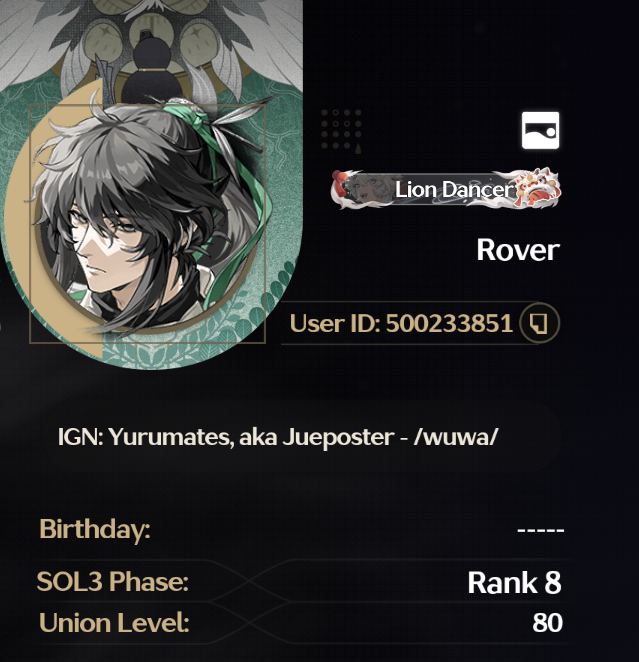The image size is (639, 662).
Task: Click the Union Level label
Action: point(114,623)
